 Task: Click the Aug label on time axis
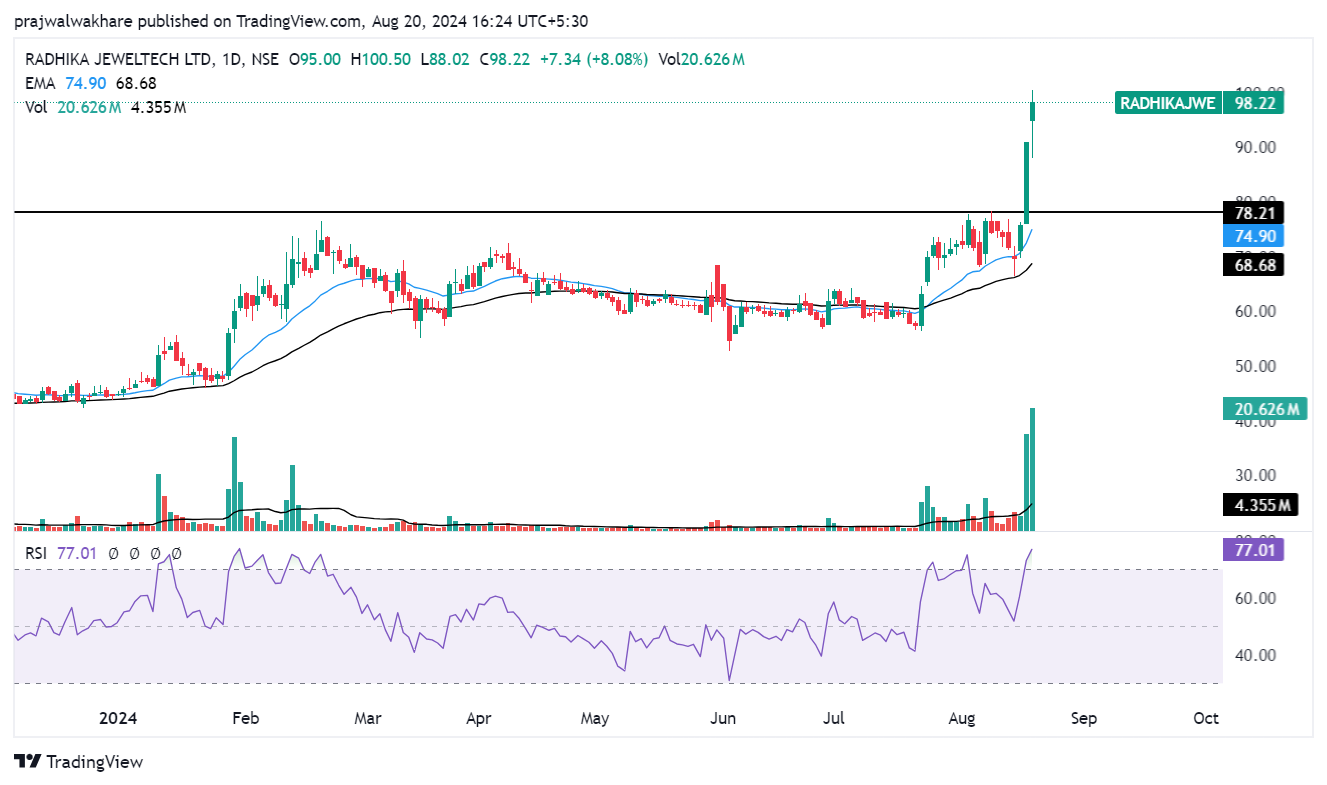[x=962, y=718]
